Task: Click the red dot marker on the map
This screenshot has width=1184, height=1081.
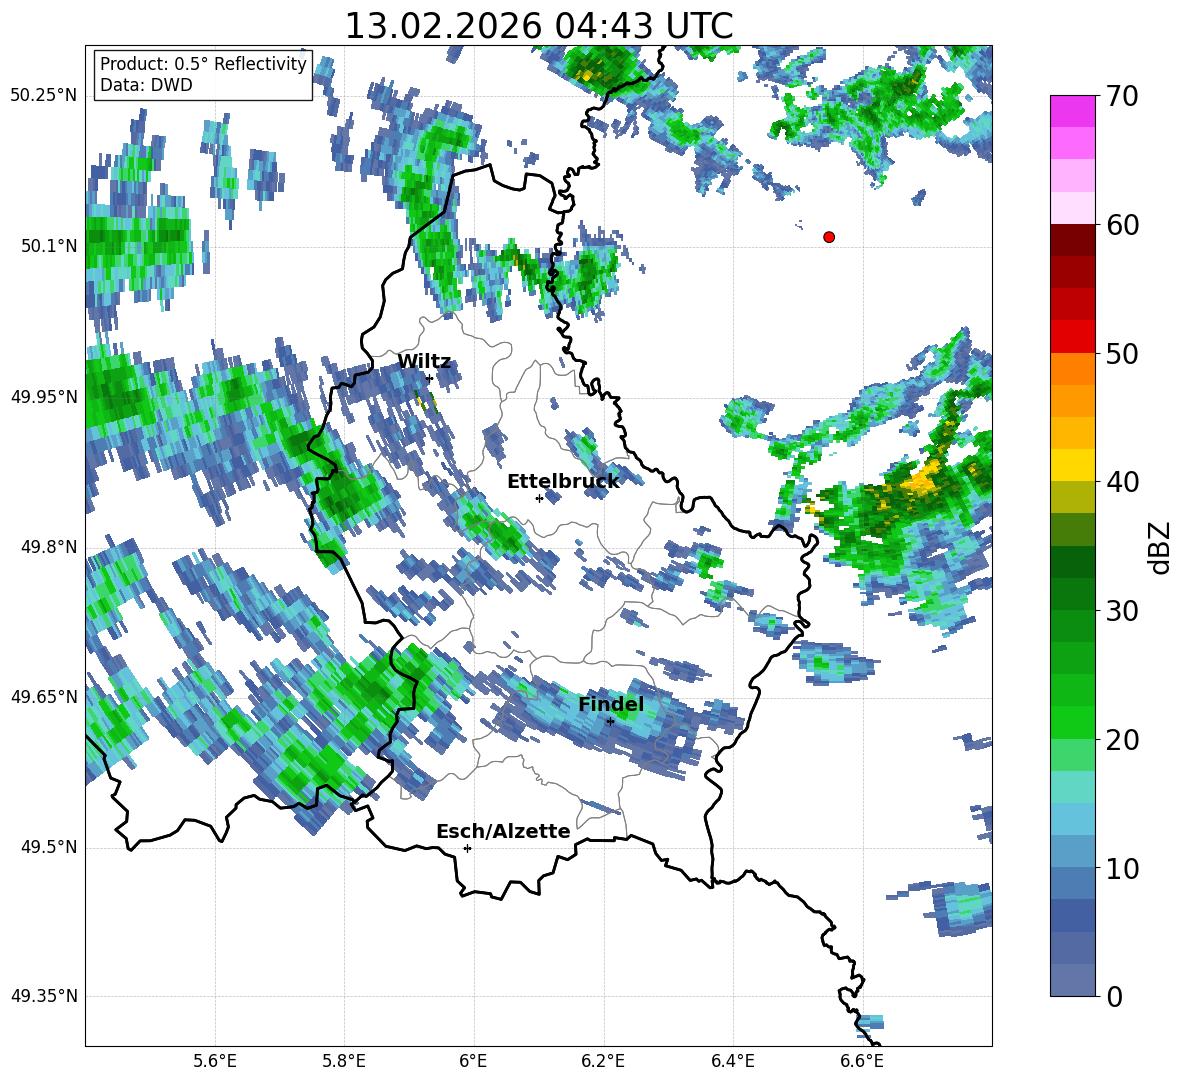Action: (x=828, y=237)
